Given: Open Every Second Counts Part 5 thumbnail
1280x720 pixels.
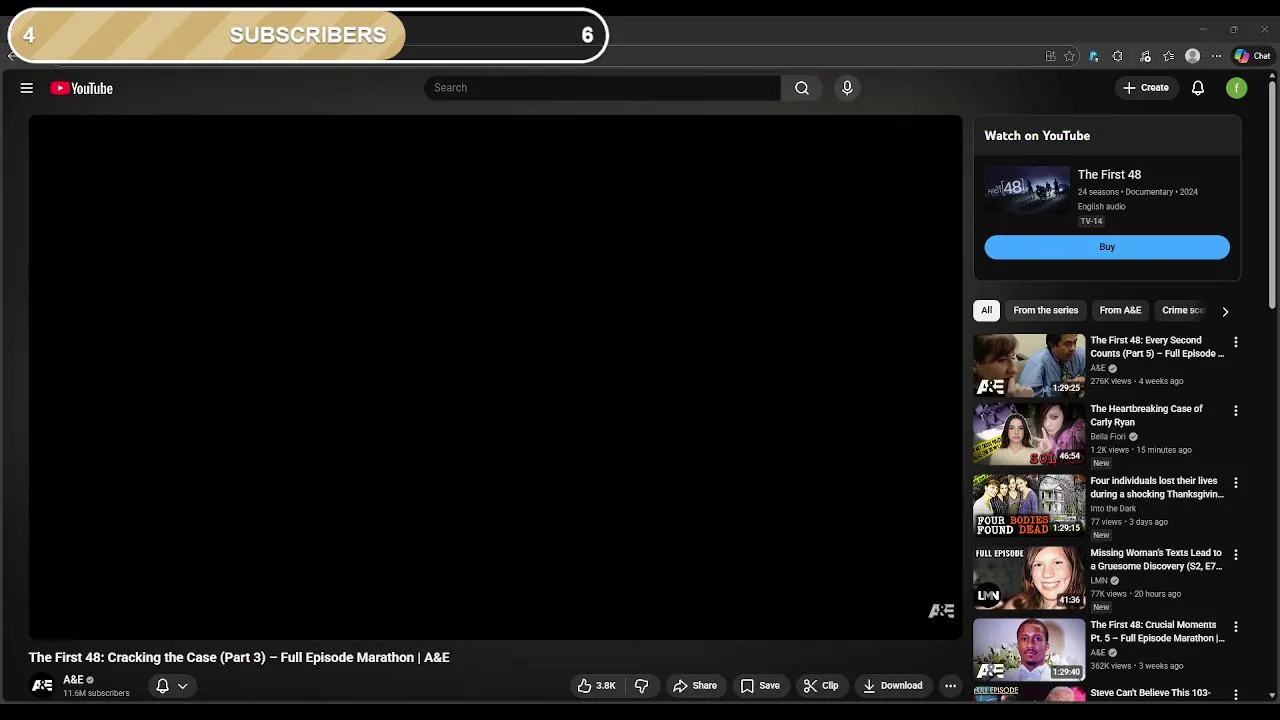Looking at the screenshot, I should [1029, 365].
